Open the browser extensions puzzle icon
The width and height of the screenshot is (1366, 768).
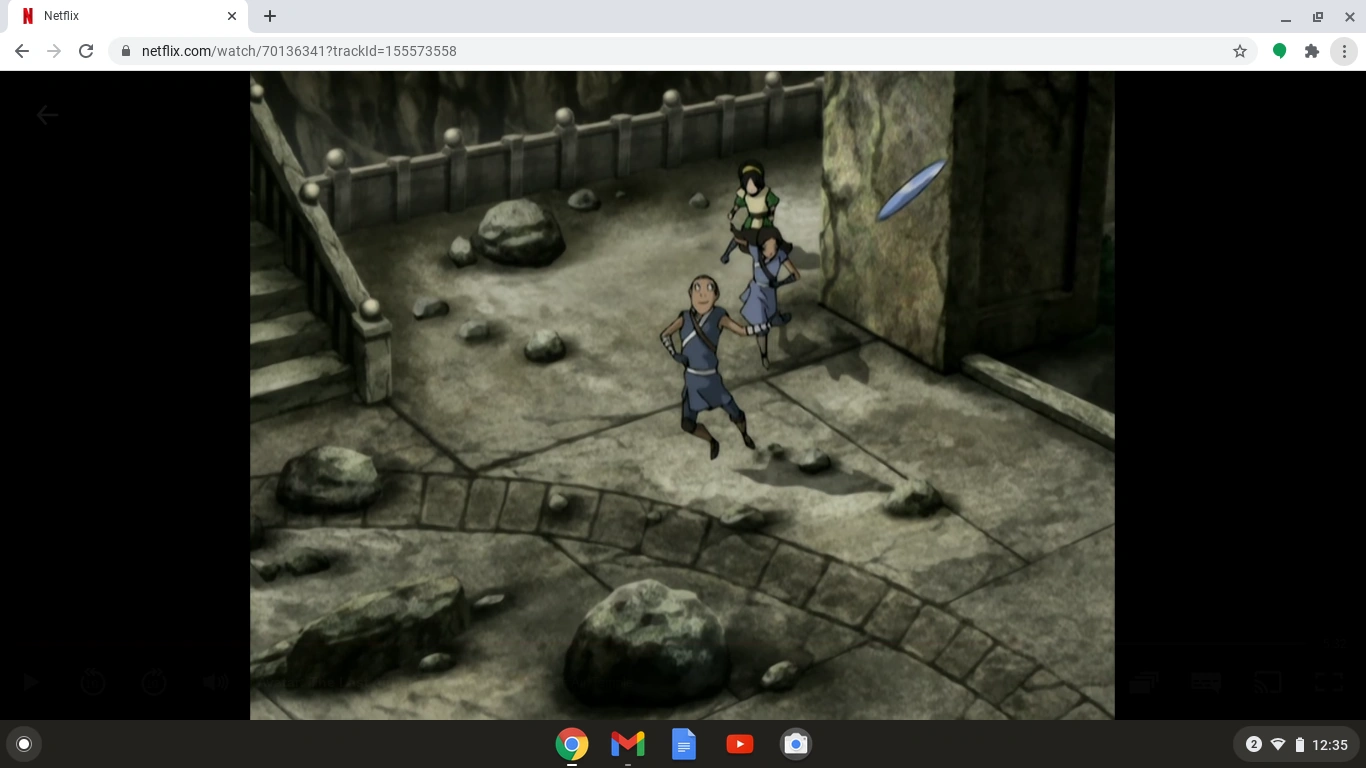point(1311,50)
